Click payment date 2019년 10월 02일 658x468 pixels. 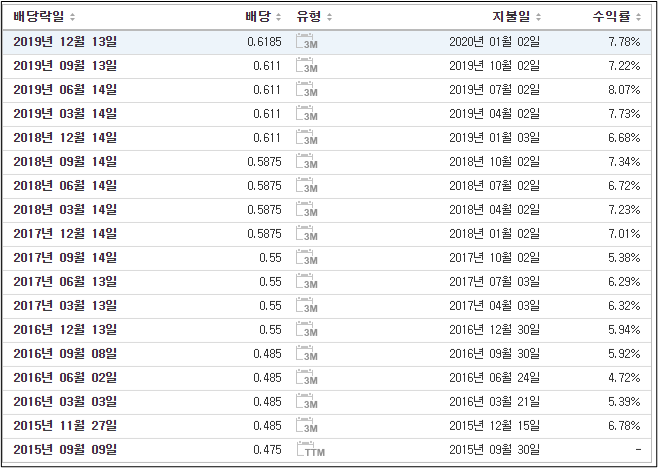point(494,65)
